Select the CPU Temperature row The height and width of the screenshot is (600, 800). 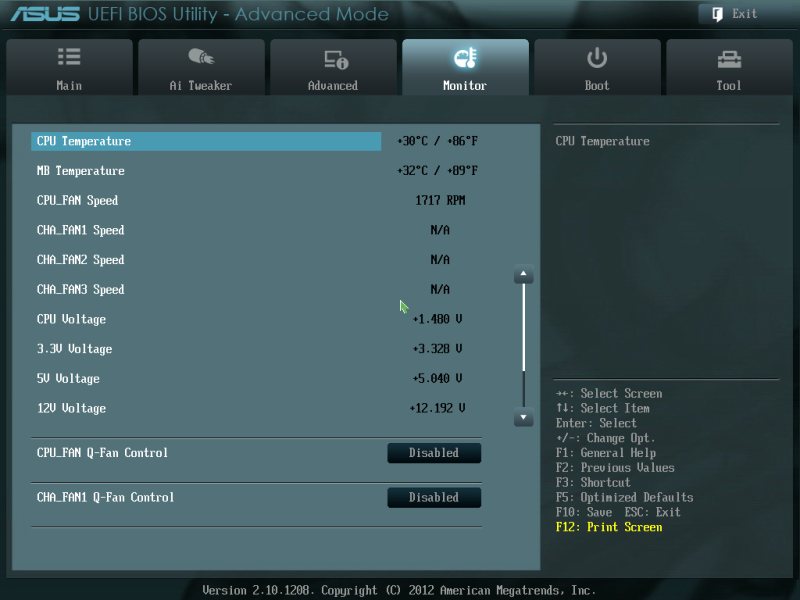click(206, 141)
